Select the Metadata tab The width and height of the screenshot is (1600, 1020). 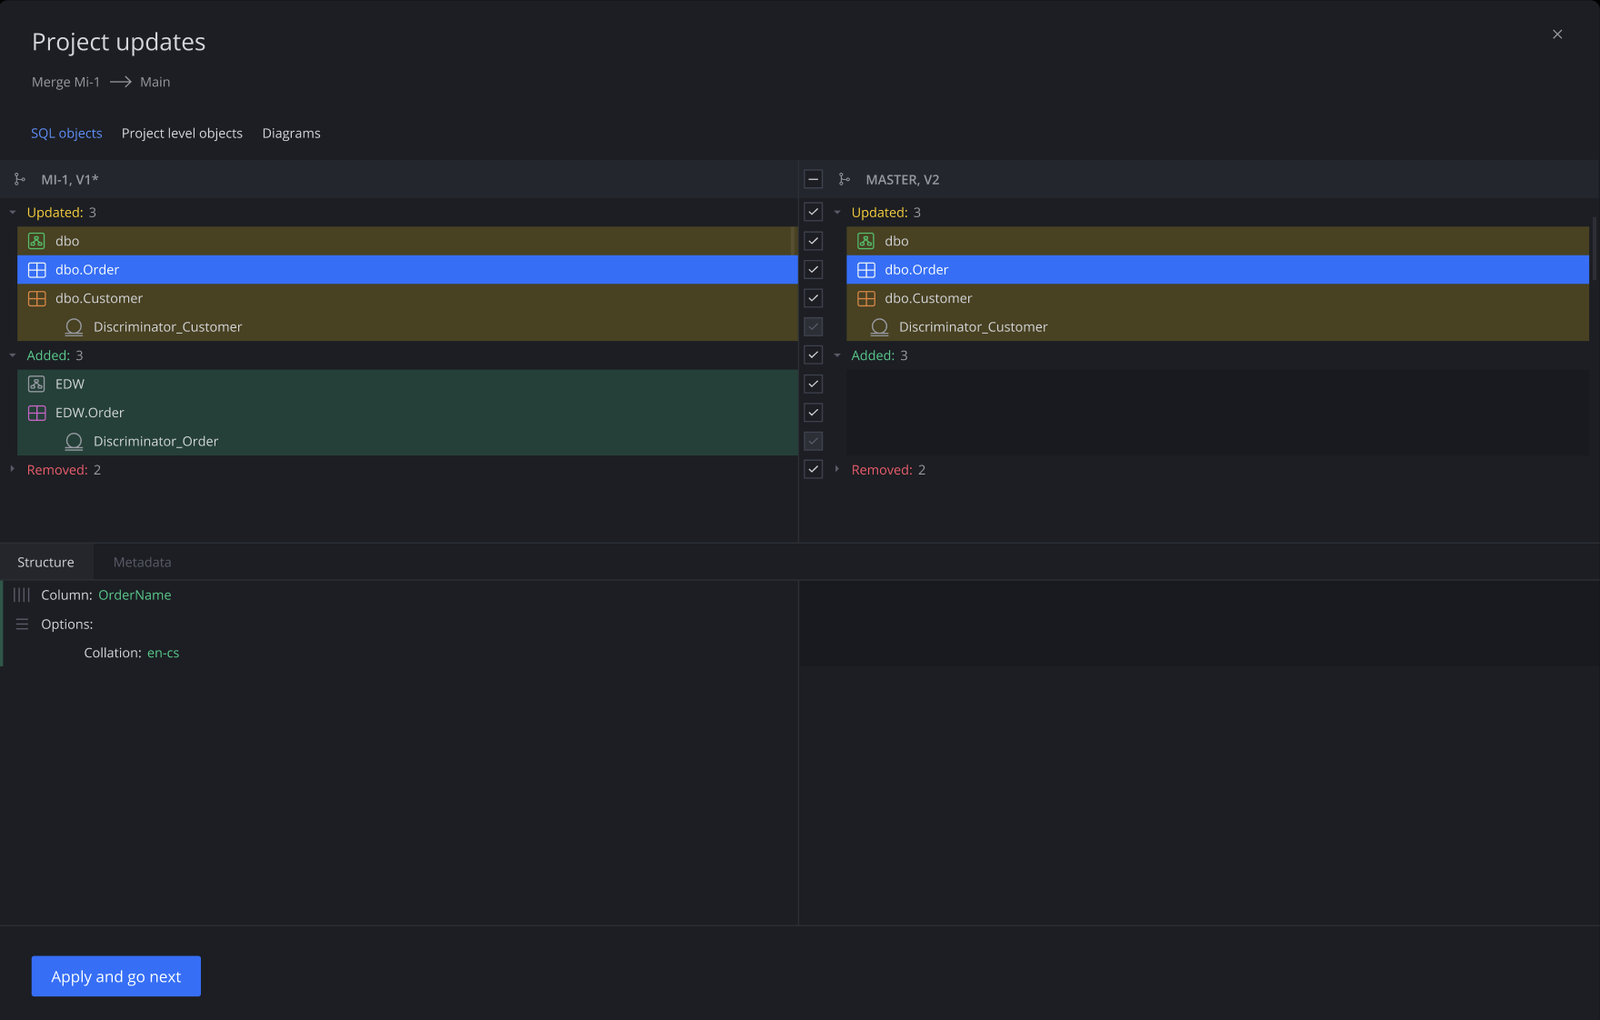coord(142,562)
